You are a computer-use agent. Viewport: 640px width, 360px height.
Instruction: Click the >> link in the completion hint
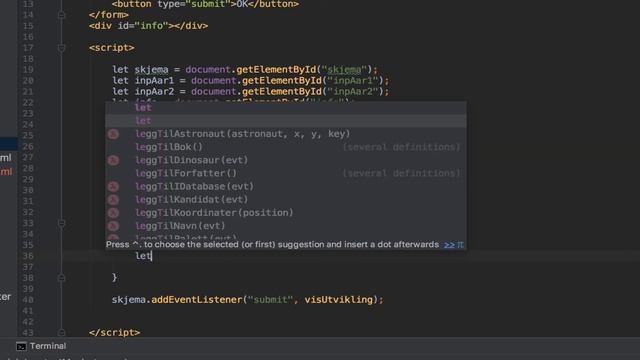point(449,244)
